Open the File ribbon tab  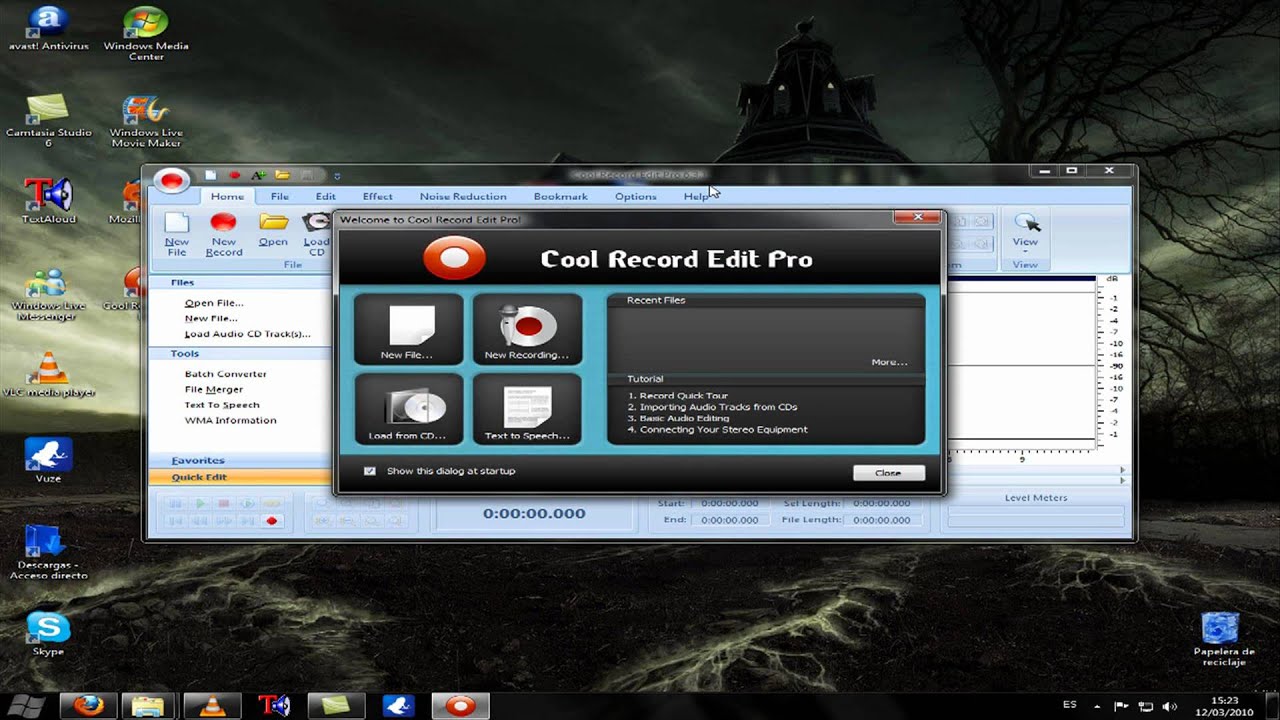click(x=280, y=196)
